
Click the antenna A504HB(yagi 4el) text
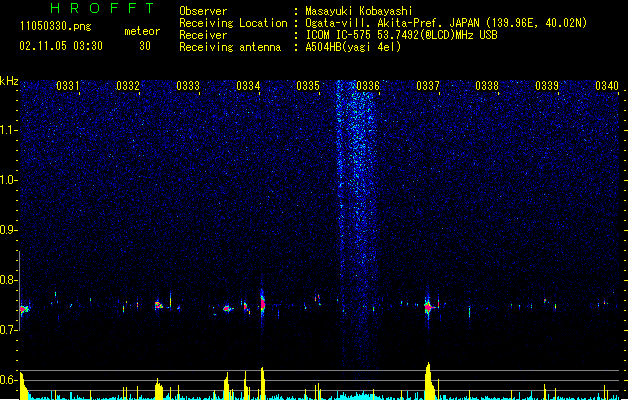point(353,47)
